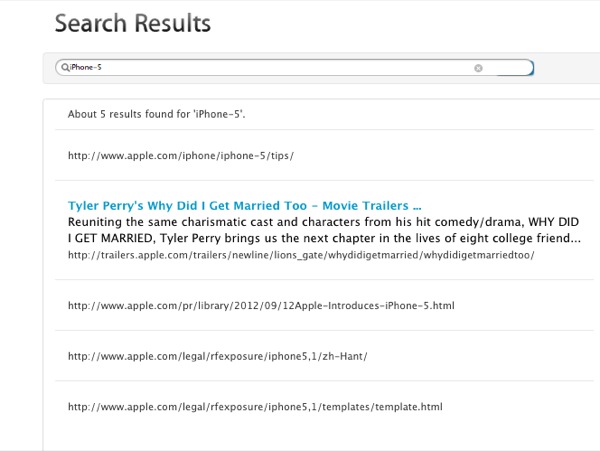Open the rfexposure templates/template.html result
The width and height of the screenshot is (600, 451).
click(x=255, y=407)
